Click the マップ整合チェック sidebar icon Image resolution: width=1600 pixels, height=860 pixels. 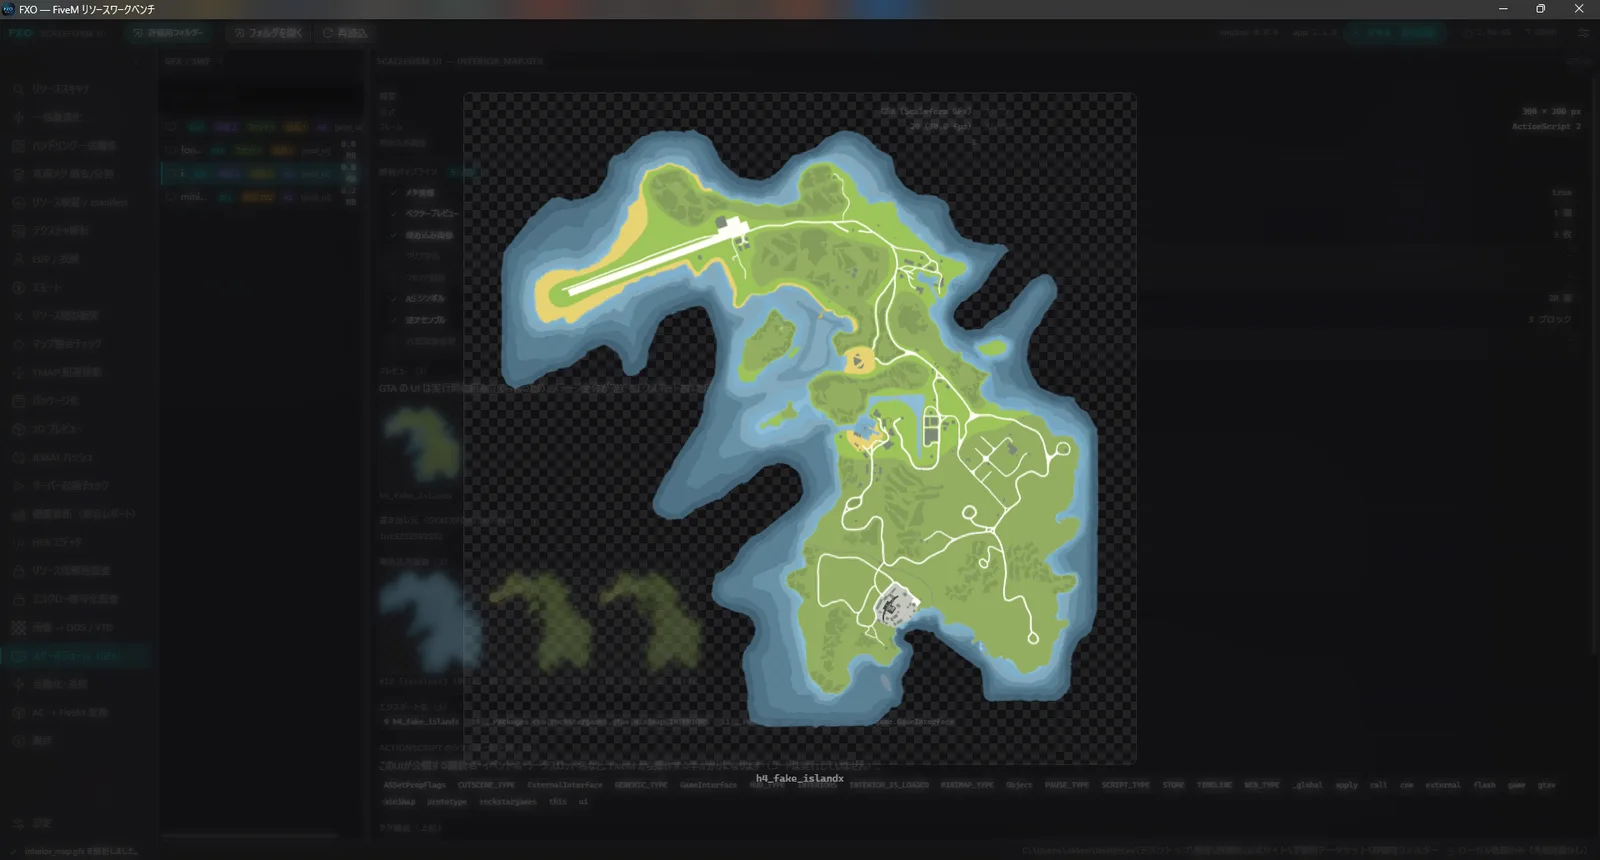[18, 344]
